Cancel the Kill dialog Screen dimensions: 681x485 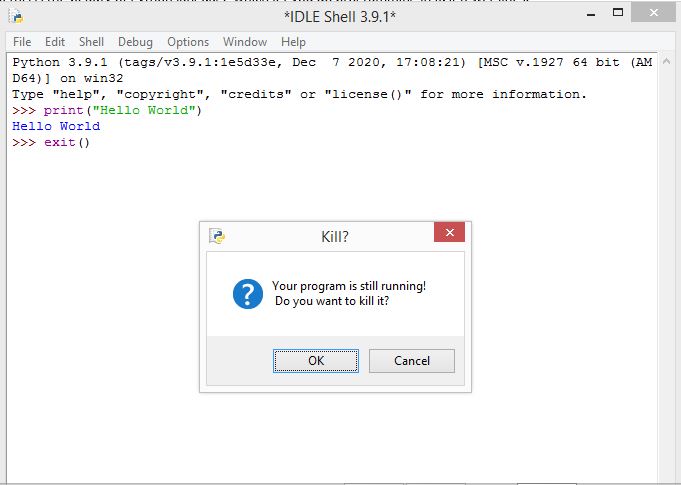412,361
